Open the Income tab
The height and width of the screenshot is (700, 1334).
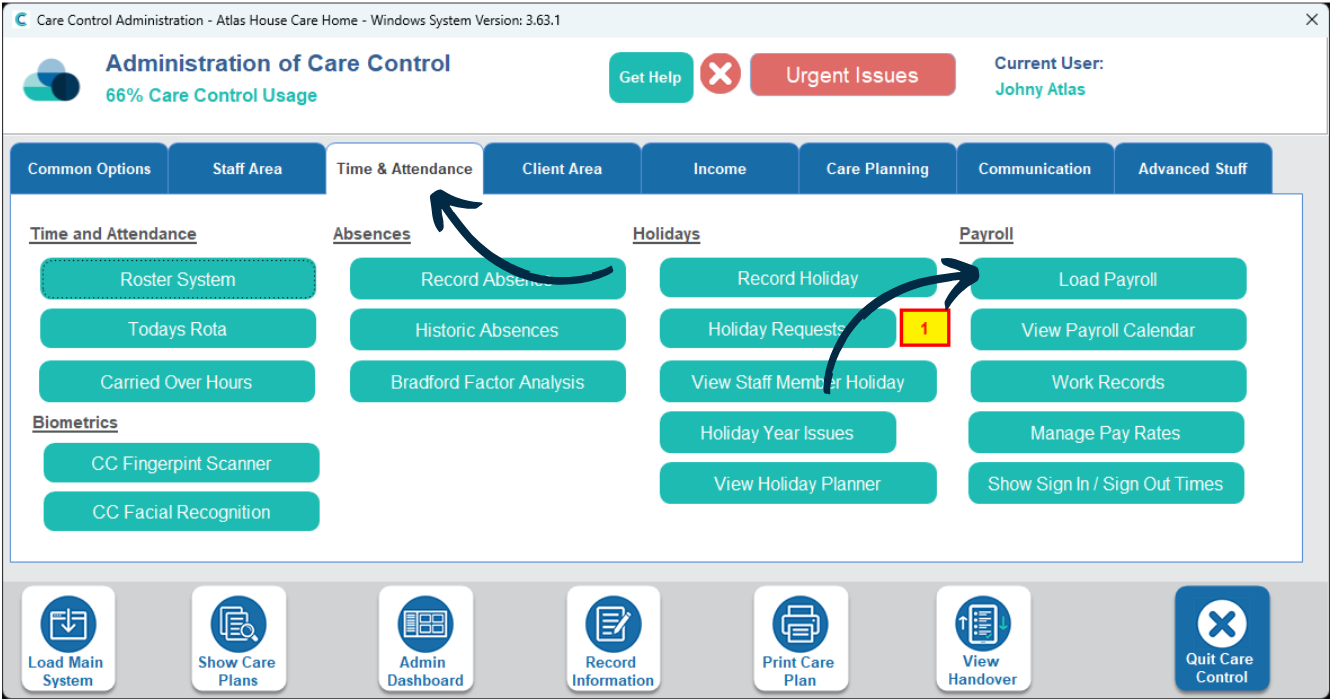[720, 169]
